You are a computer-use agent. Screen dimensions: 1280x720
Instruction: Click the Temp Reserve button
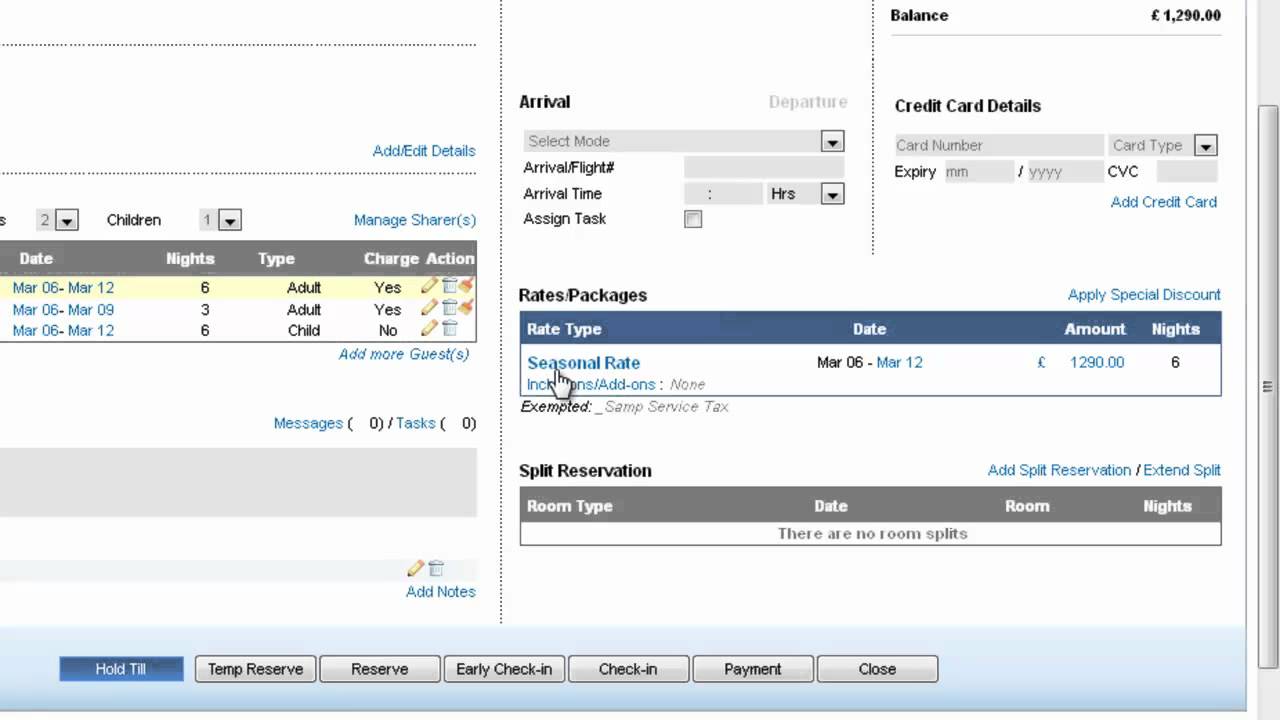(255, 669)
